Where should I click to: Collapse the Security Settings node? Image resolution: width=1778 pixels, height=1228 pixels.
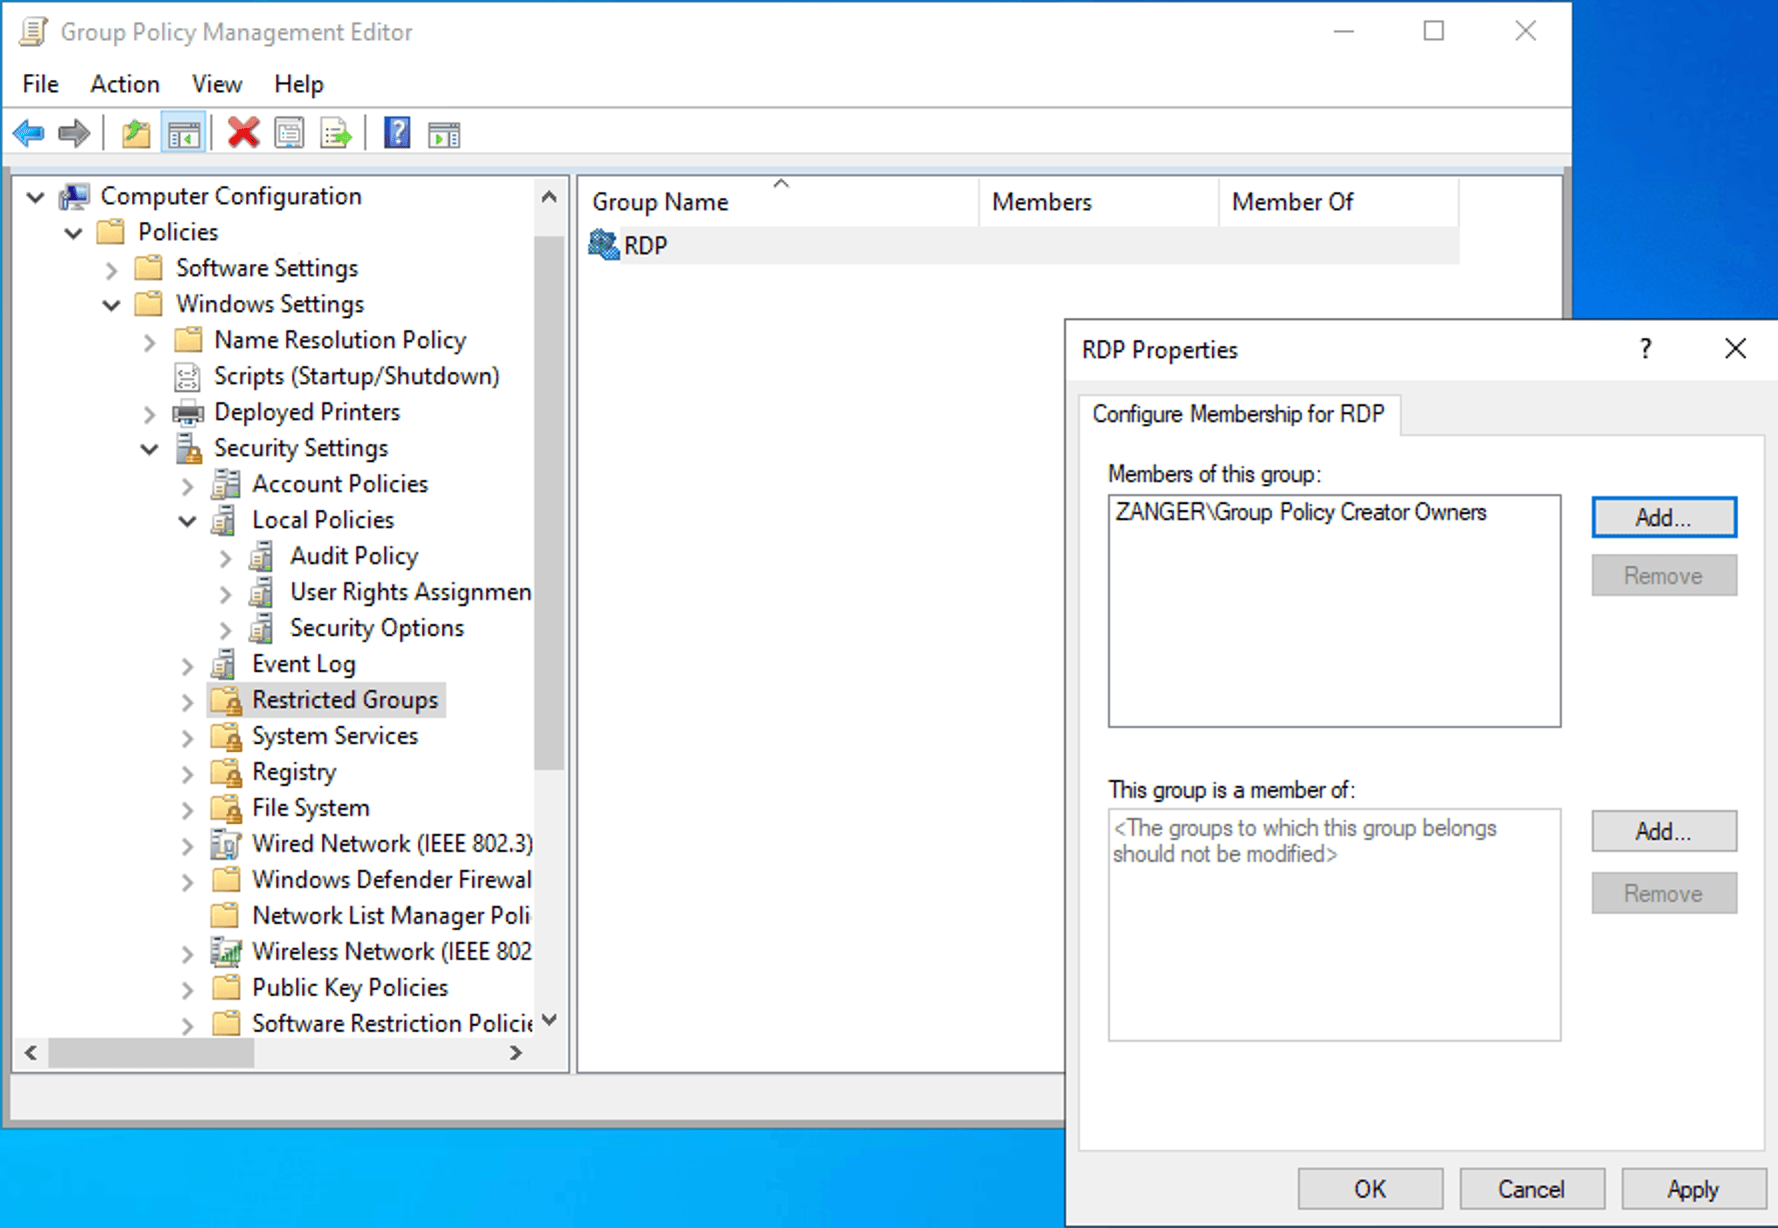[149, 449]
